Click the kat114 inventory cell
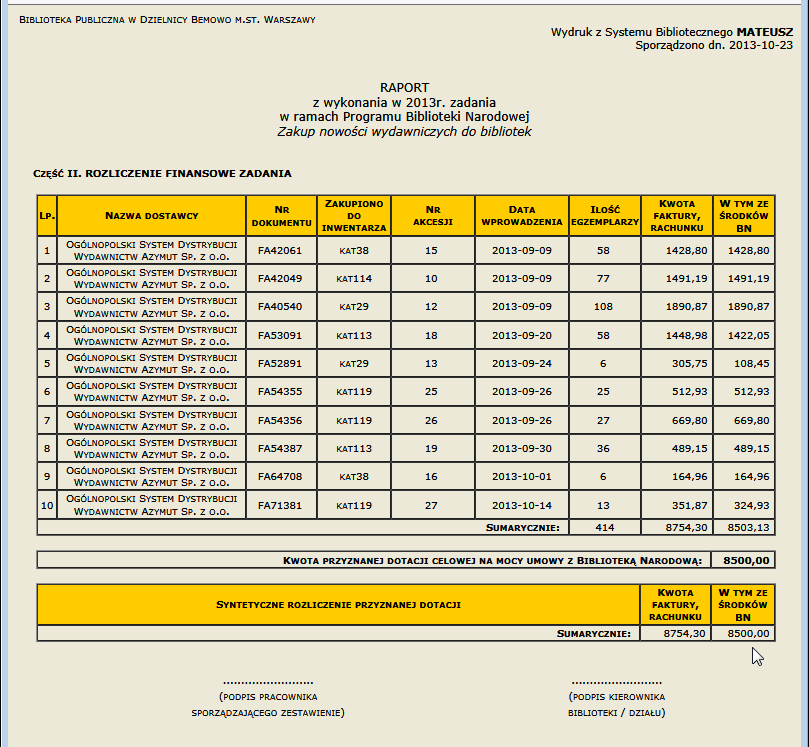809x747 pixels. click(354, 278)
